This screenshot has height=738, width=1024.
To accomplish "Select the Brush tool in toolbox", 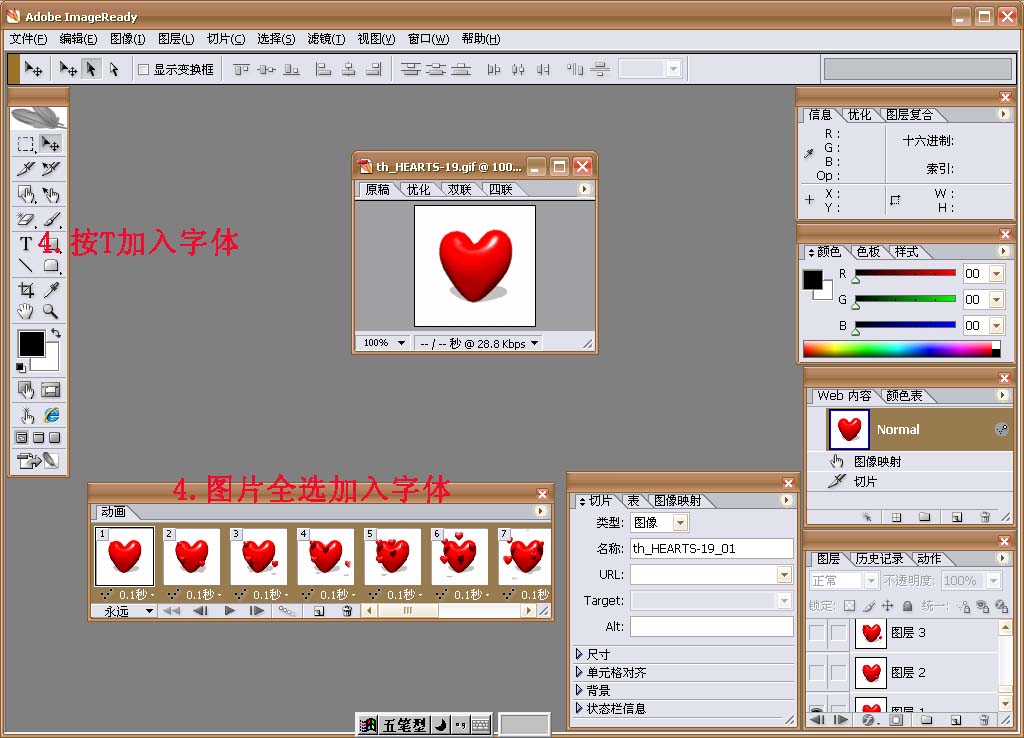I will tap(52, 219).
